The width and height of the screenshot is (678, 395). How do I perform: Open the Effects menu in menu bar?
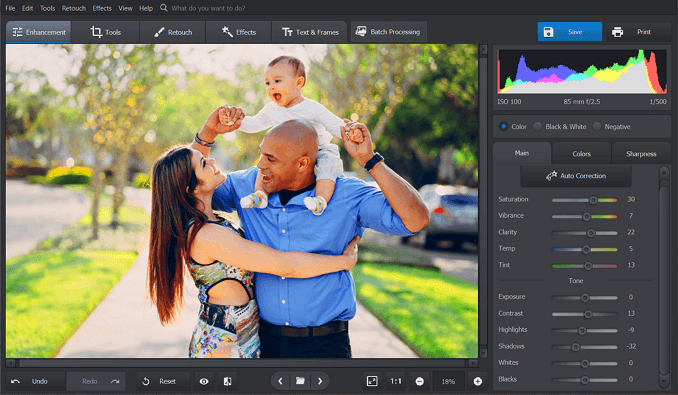pyautogui.click(x=102, y=8)
